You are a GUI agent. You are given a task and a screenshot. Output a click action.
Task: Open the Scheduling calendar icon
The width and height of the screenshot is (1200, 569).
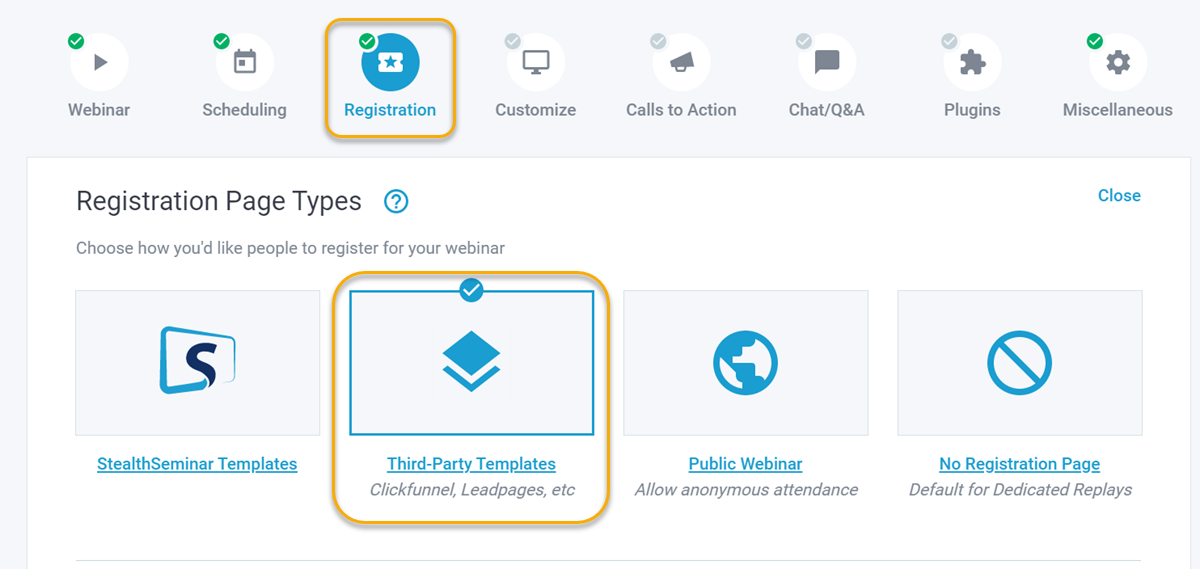pos(245,62)
